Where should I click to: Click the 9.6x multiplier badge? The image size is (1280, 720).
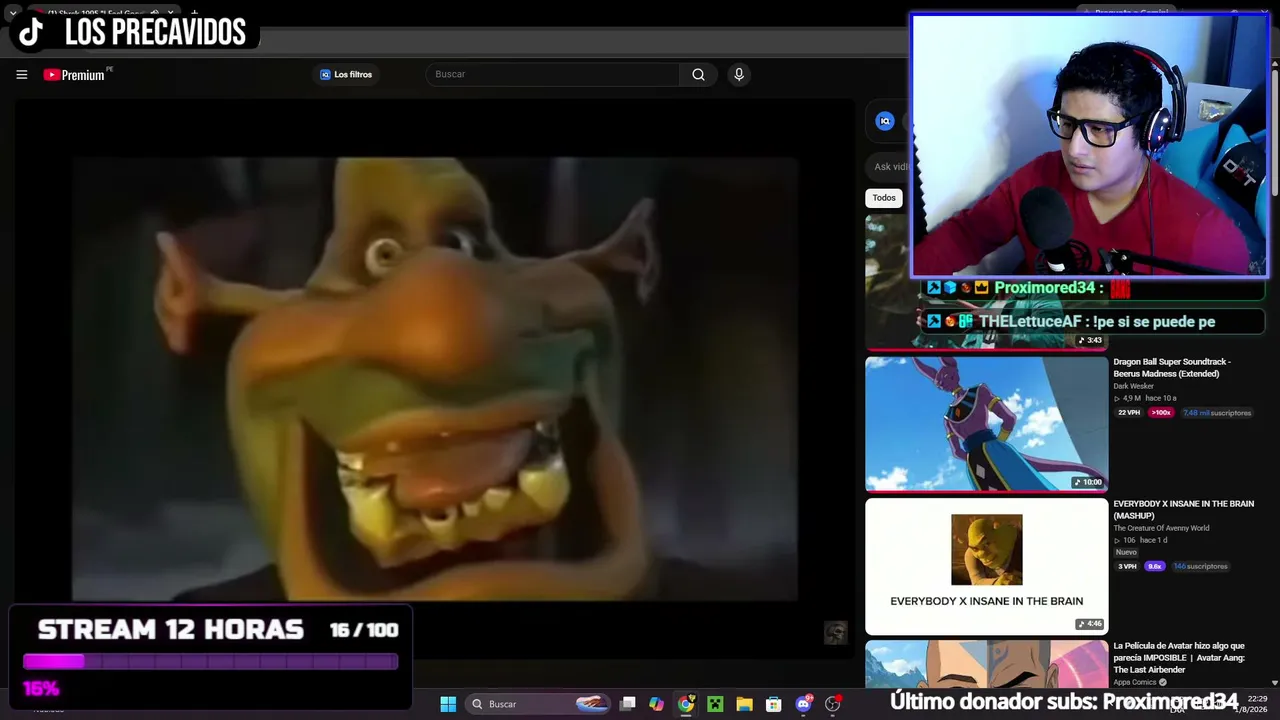click(x=1155, y=566)
